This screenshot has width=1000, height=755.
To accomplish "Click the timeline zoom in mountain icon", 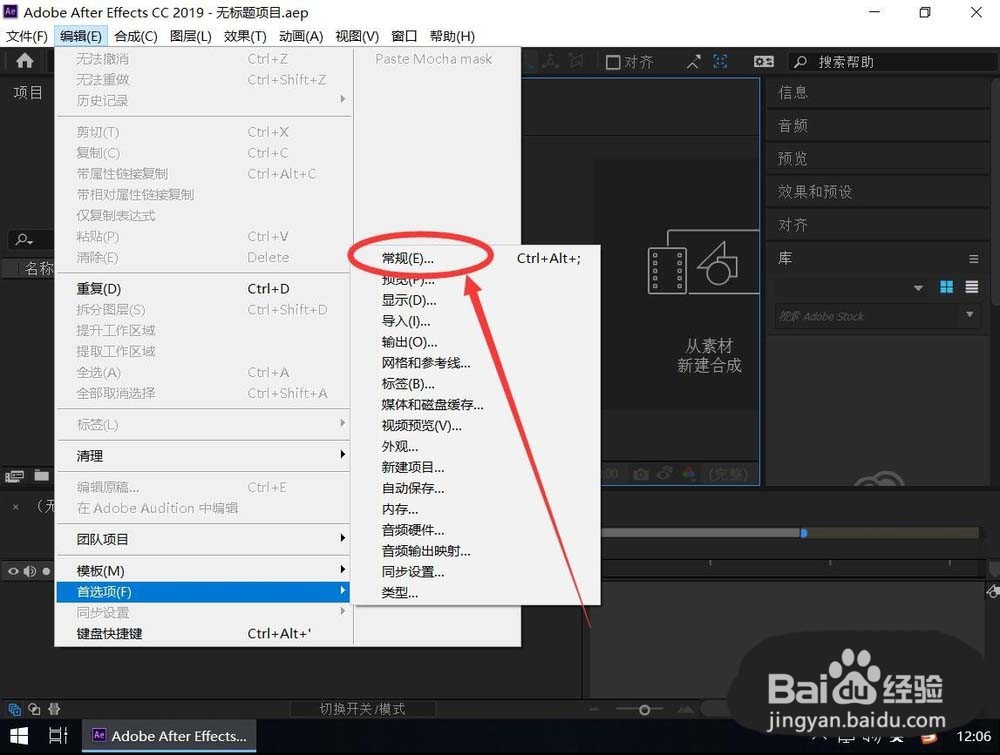I will coord(686,709).
